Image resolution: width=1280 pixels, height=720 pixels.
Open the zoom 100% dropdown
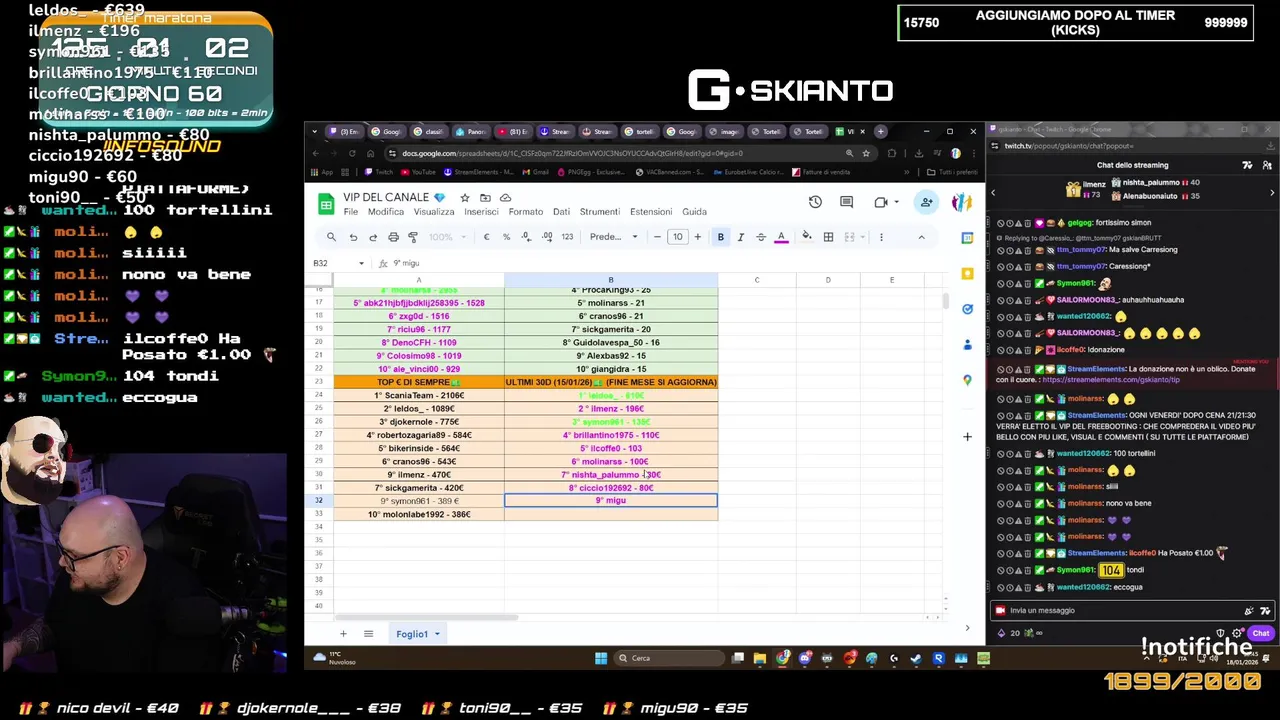tap(446, 237)
